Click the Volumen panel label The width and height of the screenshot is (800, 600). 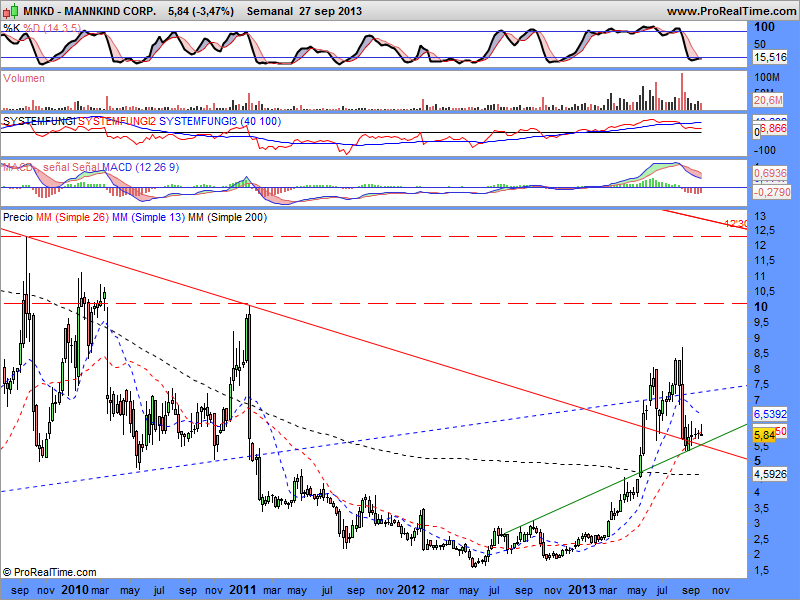(x=23, y=78)
